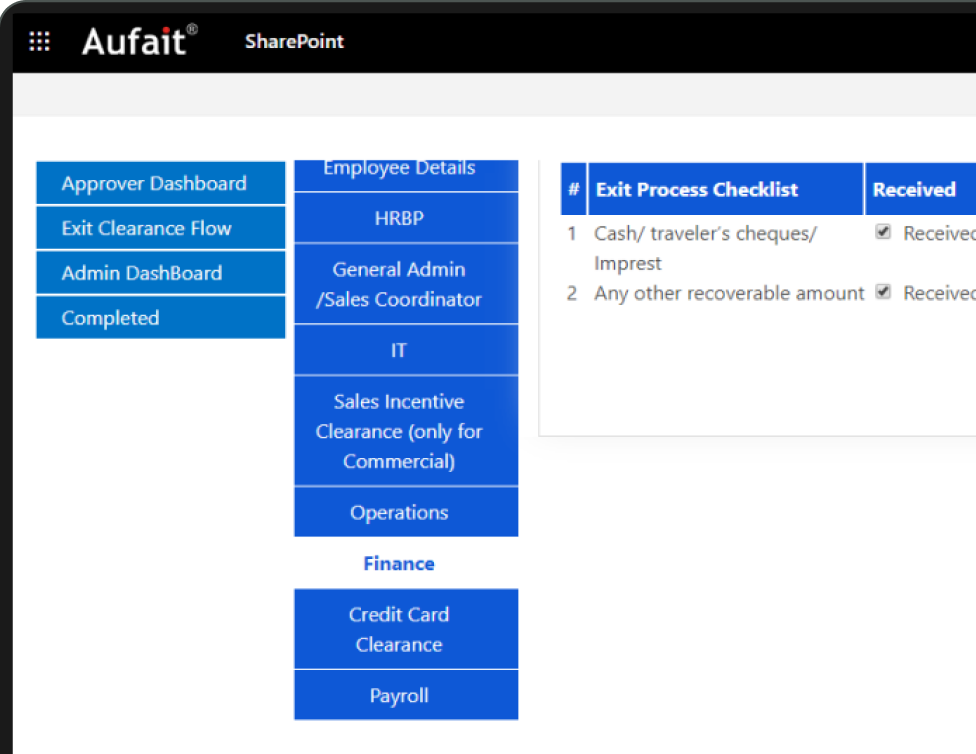976x754 pixels.
Task: Uncheck Received for Cash/traveler's cheques row
Action: point(883,232)
